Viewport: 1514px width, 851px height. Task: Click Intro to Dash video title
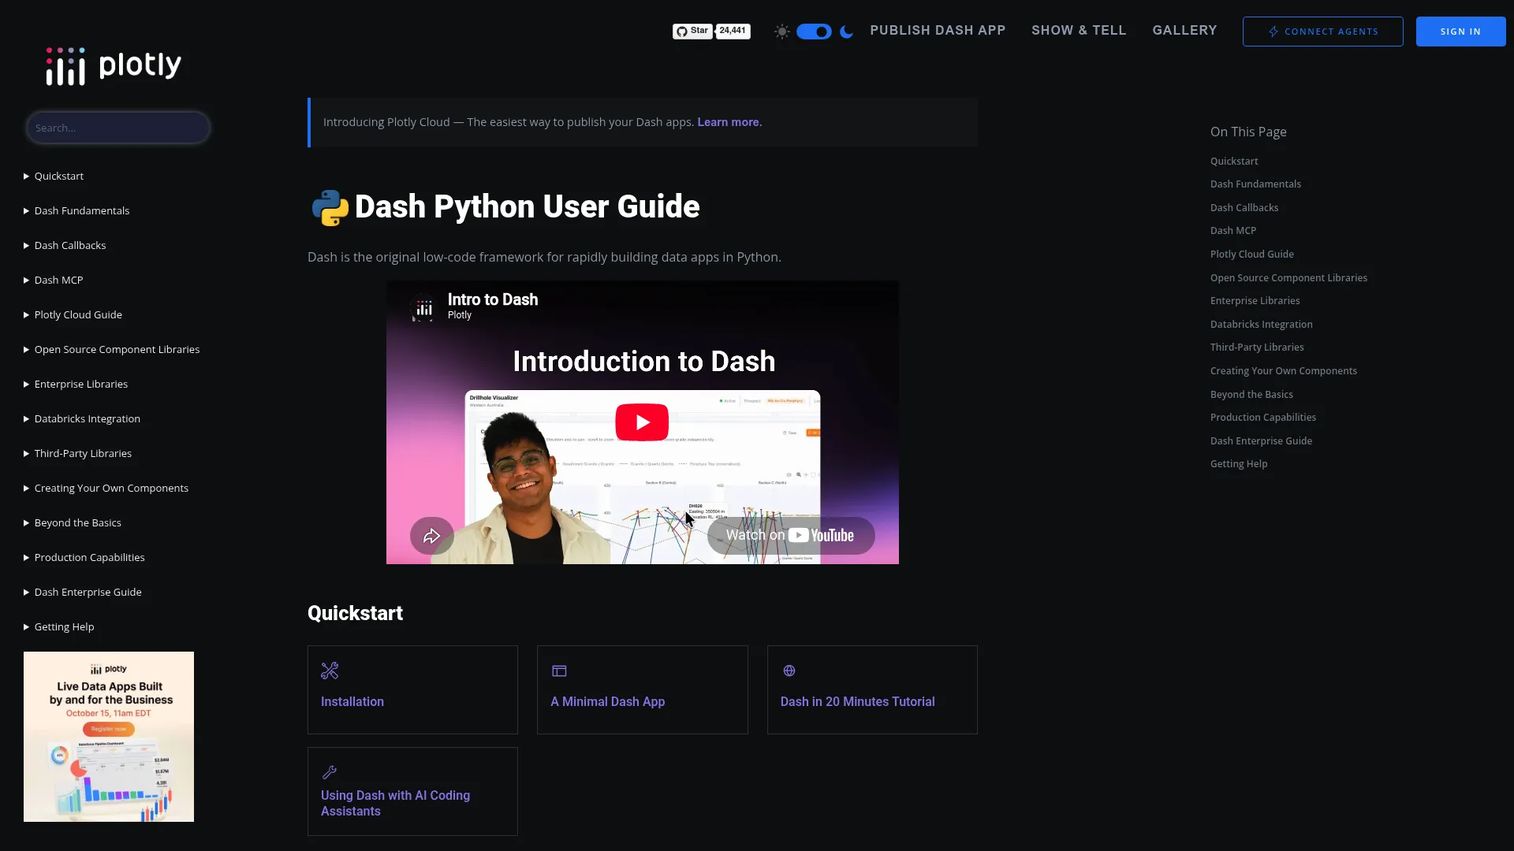point(493,299)
